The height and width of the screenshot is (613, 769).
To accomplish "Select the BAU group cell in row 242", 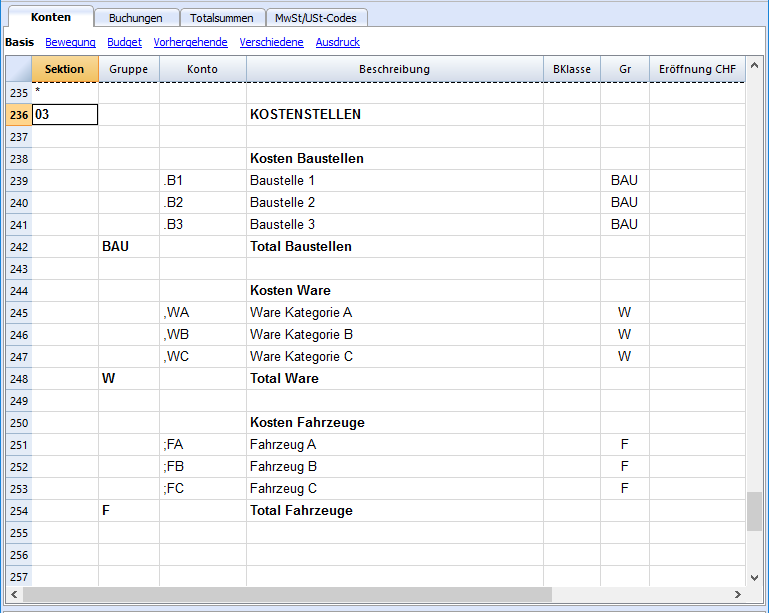I will (x=129, y=246).
